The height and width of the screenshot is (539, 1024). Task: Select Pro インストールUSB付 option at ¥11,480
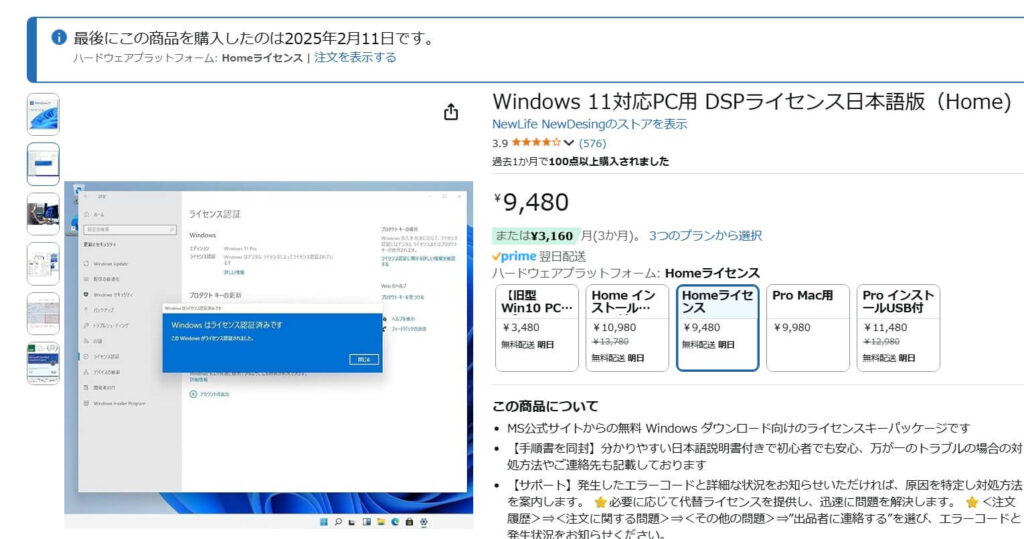click(x=898, y=327)
